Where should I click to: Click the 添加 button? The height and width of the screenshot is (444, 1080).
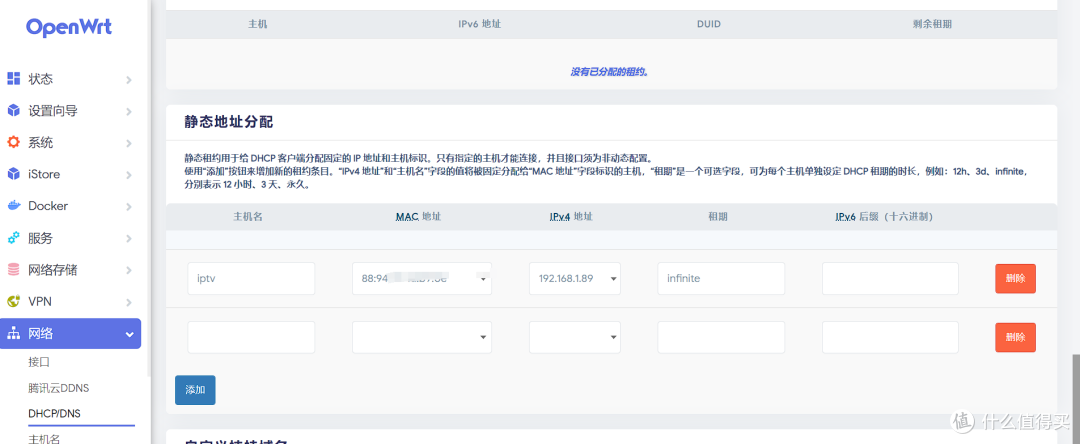[195, 390]
